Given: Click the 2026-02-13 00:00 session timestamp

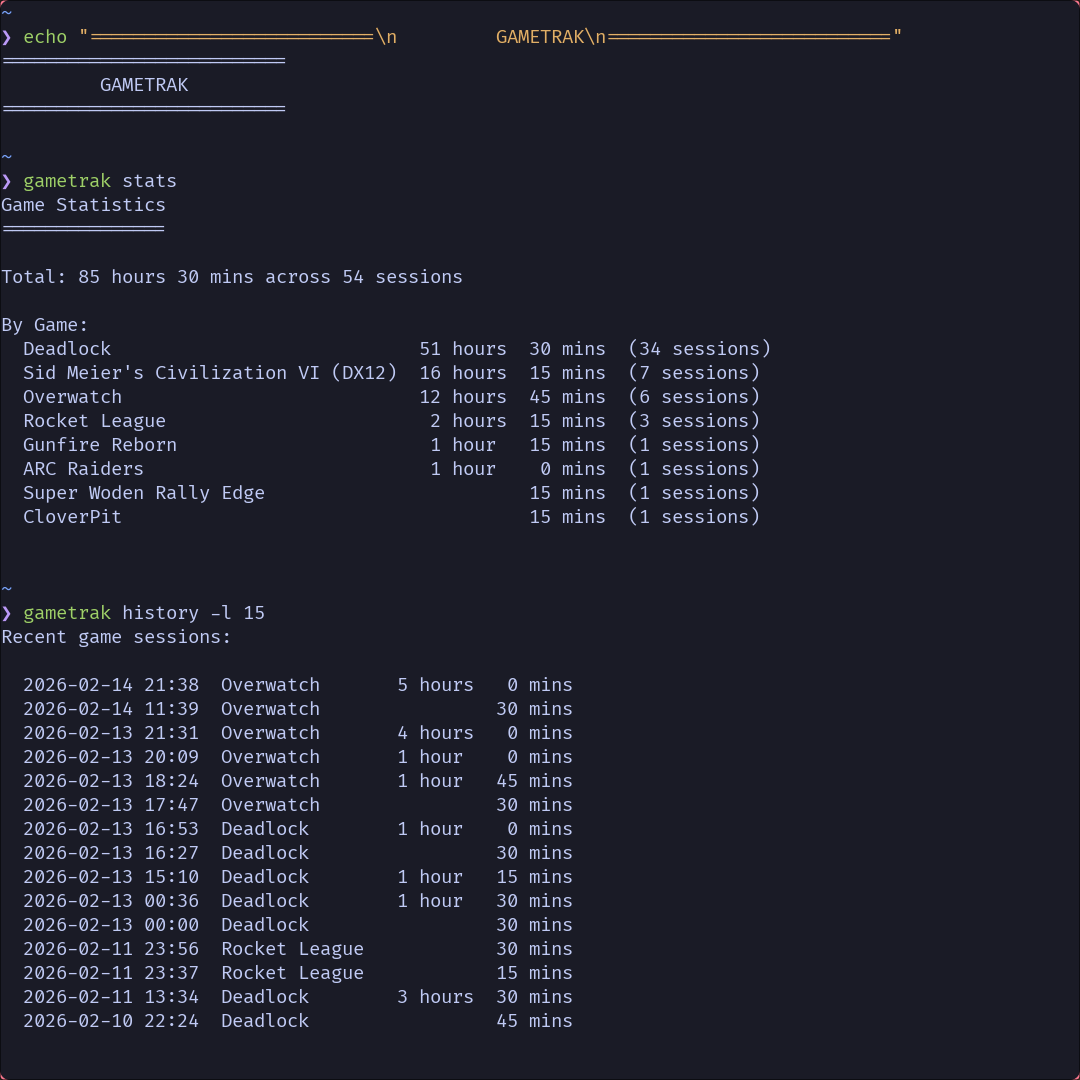Looking at the screenshot, I should click(111, 925).
